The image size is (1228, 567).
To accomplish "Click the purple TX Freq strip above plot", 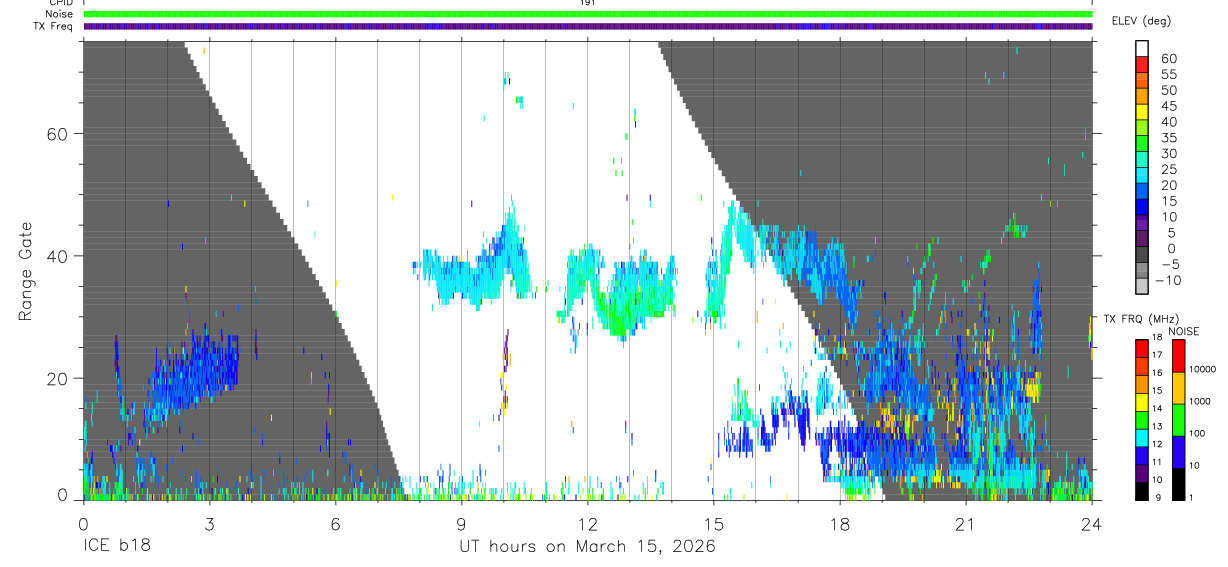I will 588,26.
